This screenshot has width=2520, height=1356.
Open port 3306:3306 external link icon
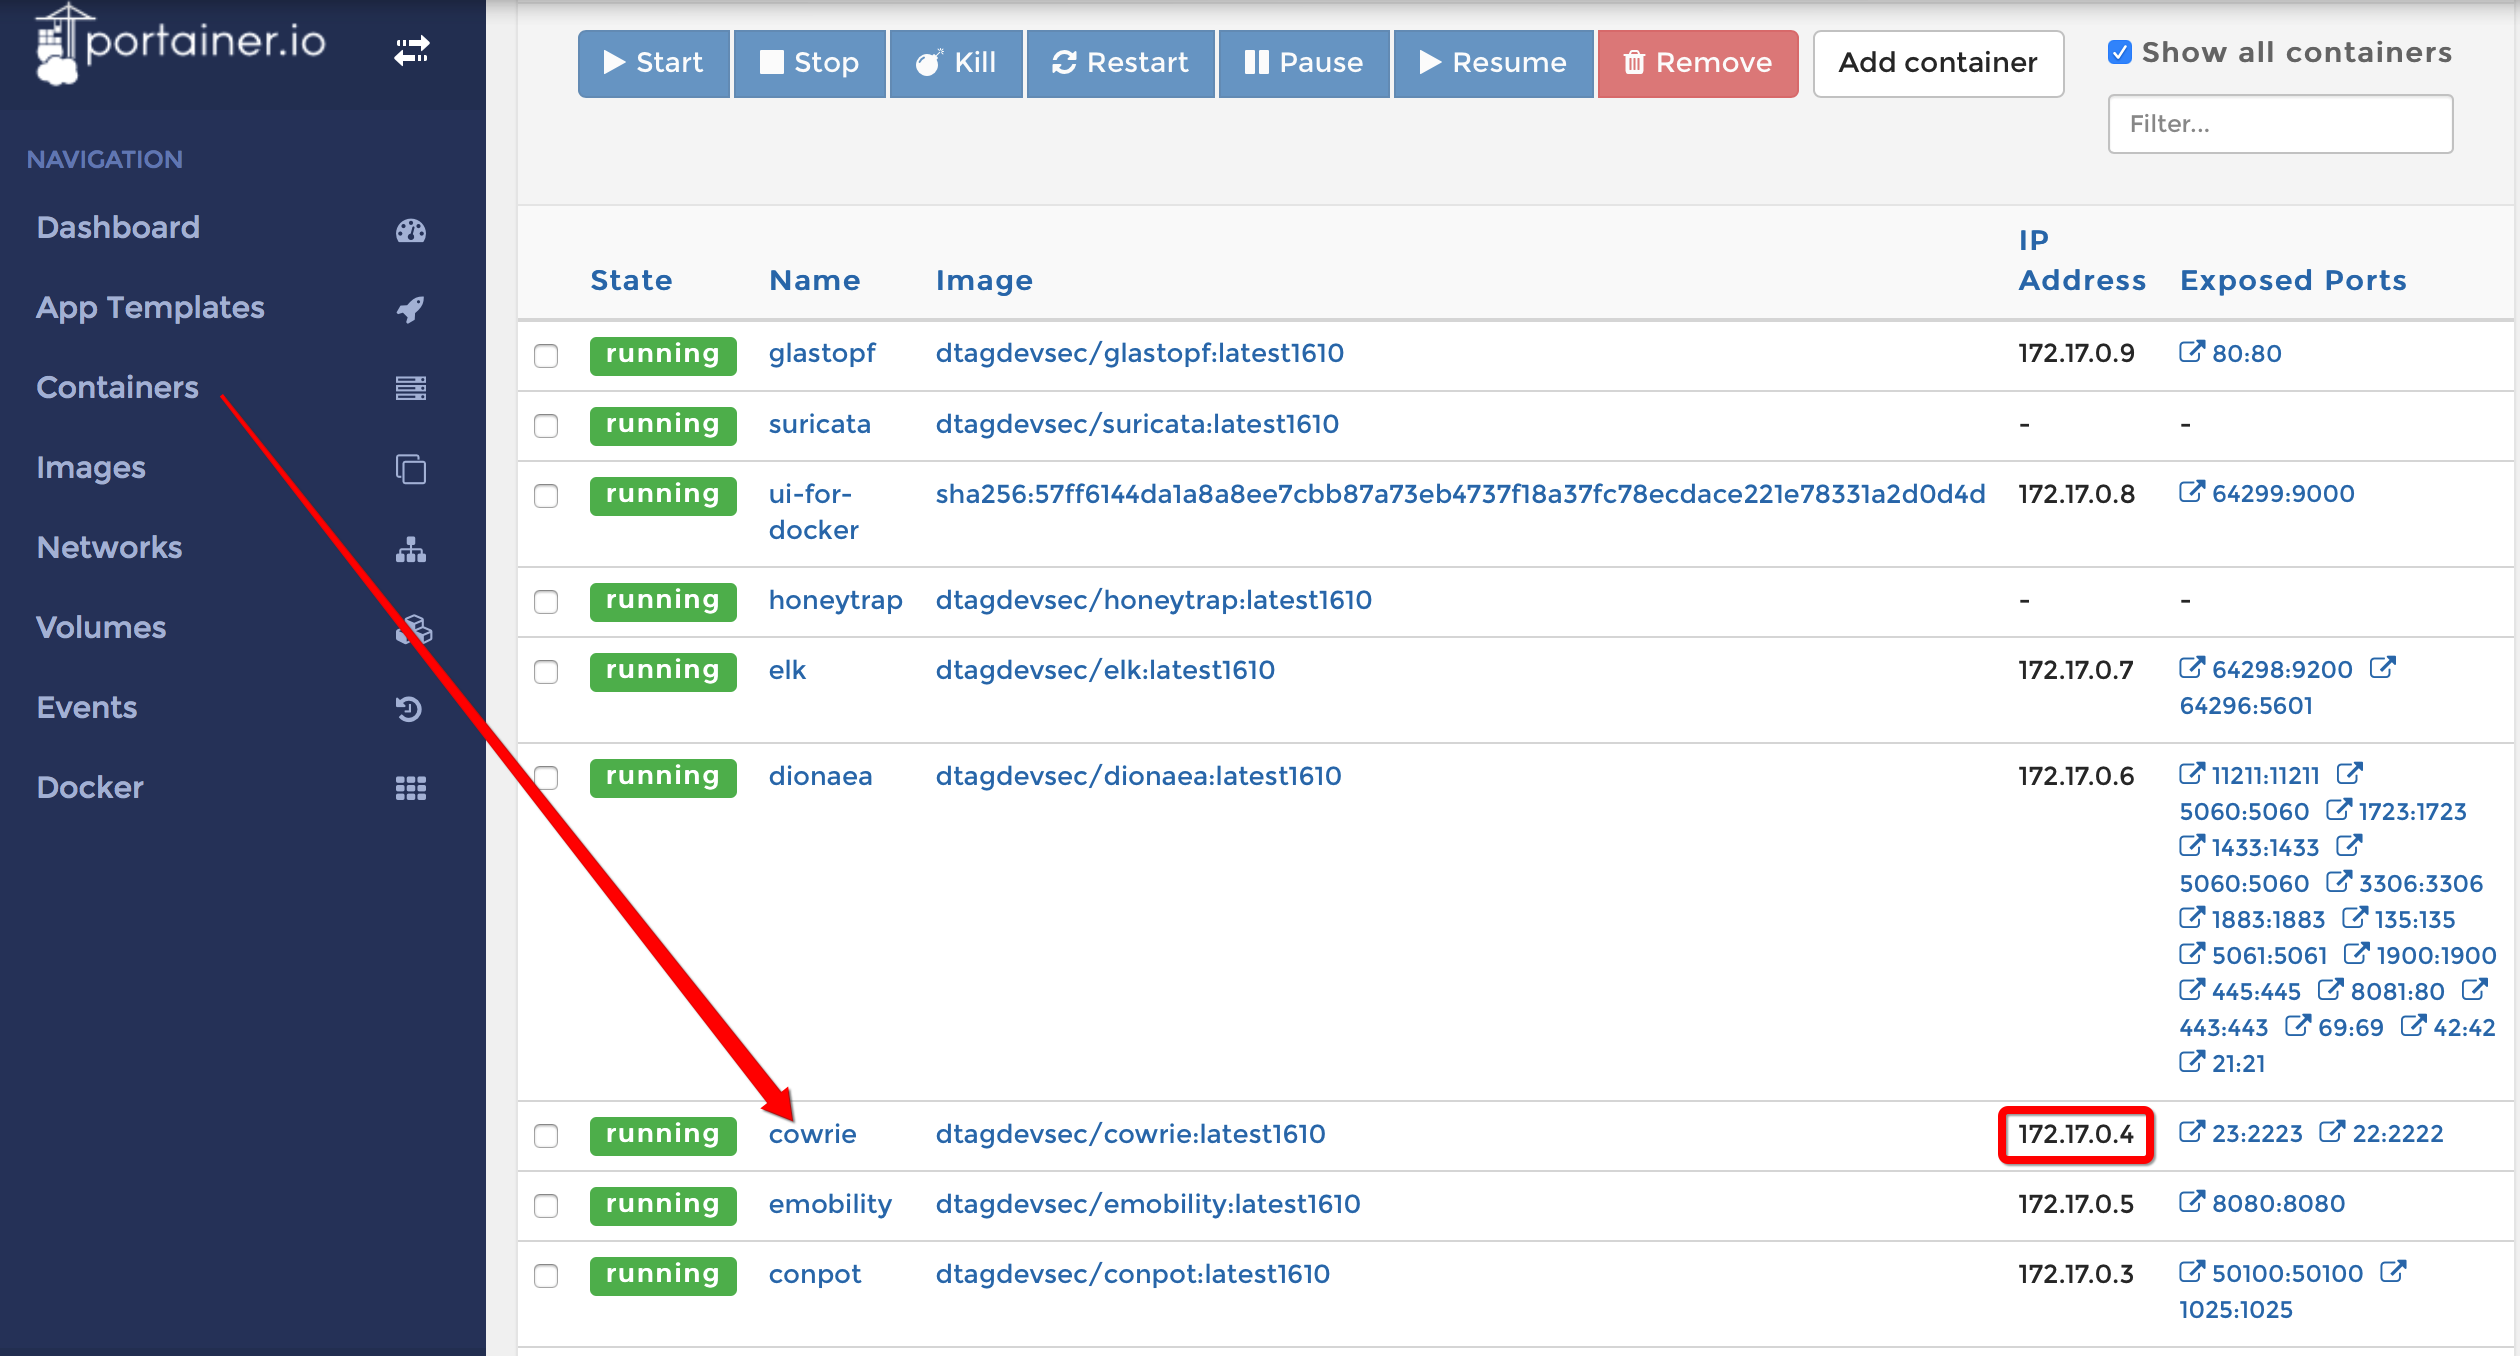tap(2338, 882)
